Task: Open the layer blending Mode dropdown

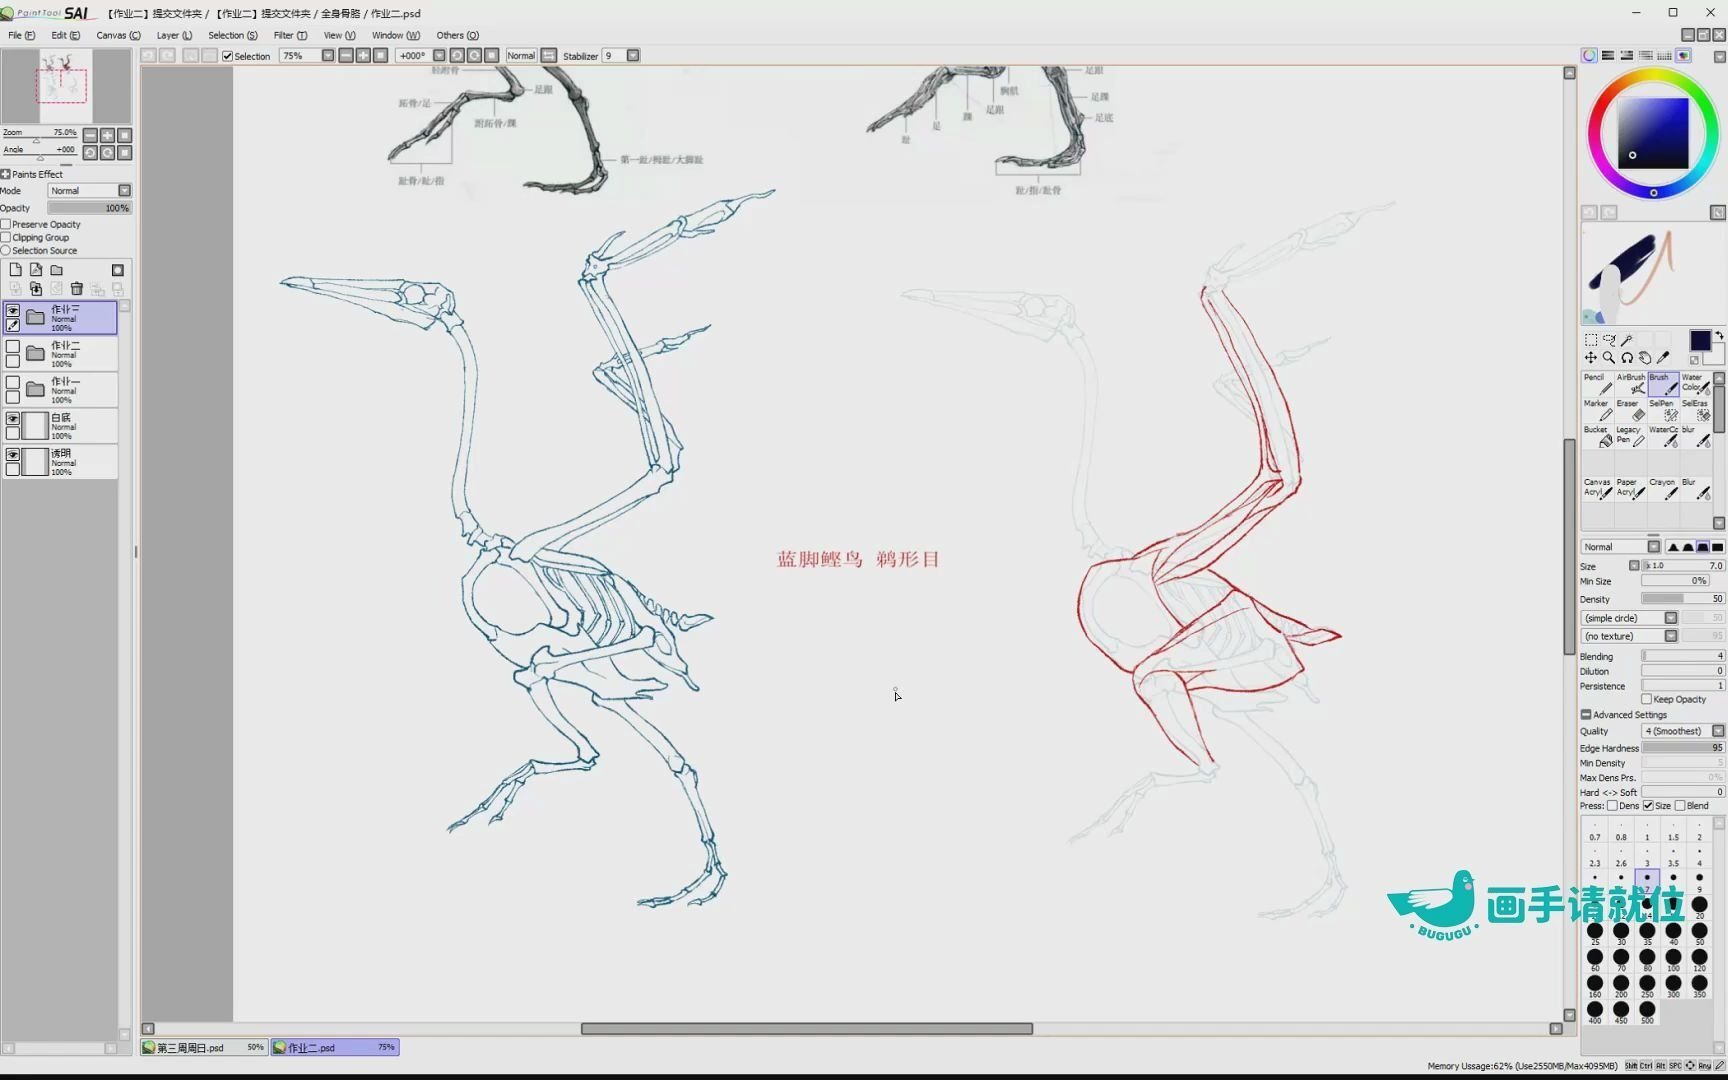Action: (x=125, y=191)
